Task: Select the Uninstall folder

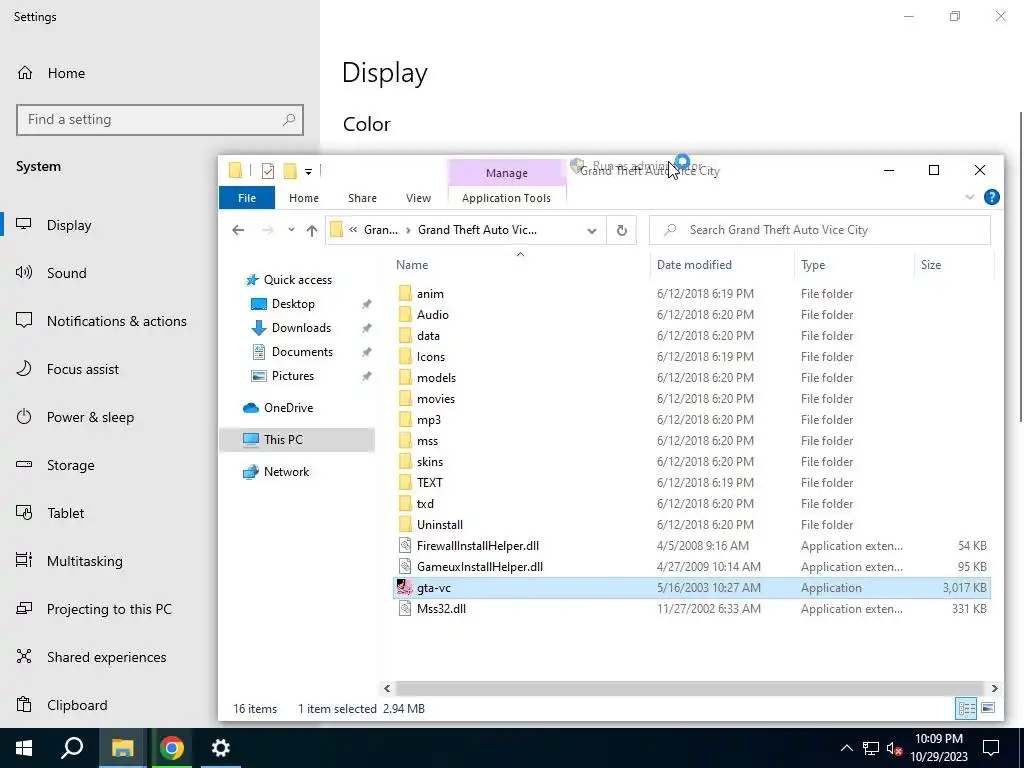Action: pos(440,524)
